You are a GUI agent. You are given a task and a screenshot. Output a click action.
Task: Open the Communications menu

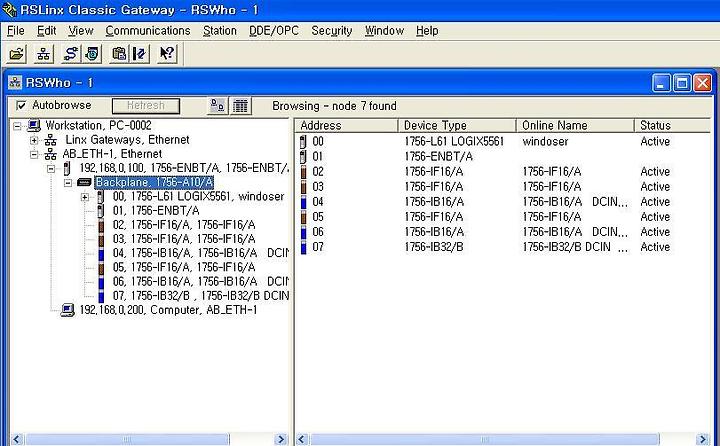click(x=148, y=31)
